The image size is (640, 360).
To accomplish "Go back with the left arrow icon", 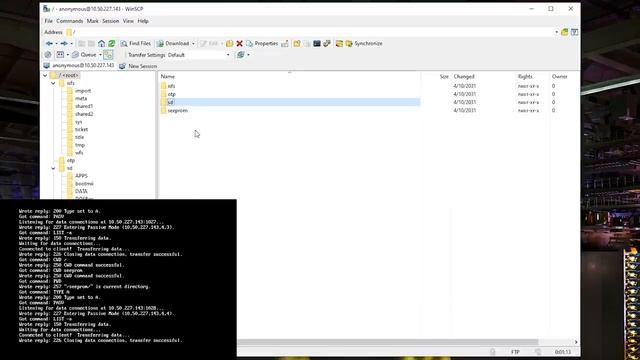I will tap(49, 43).
